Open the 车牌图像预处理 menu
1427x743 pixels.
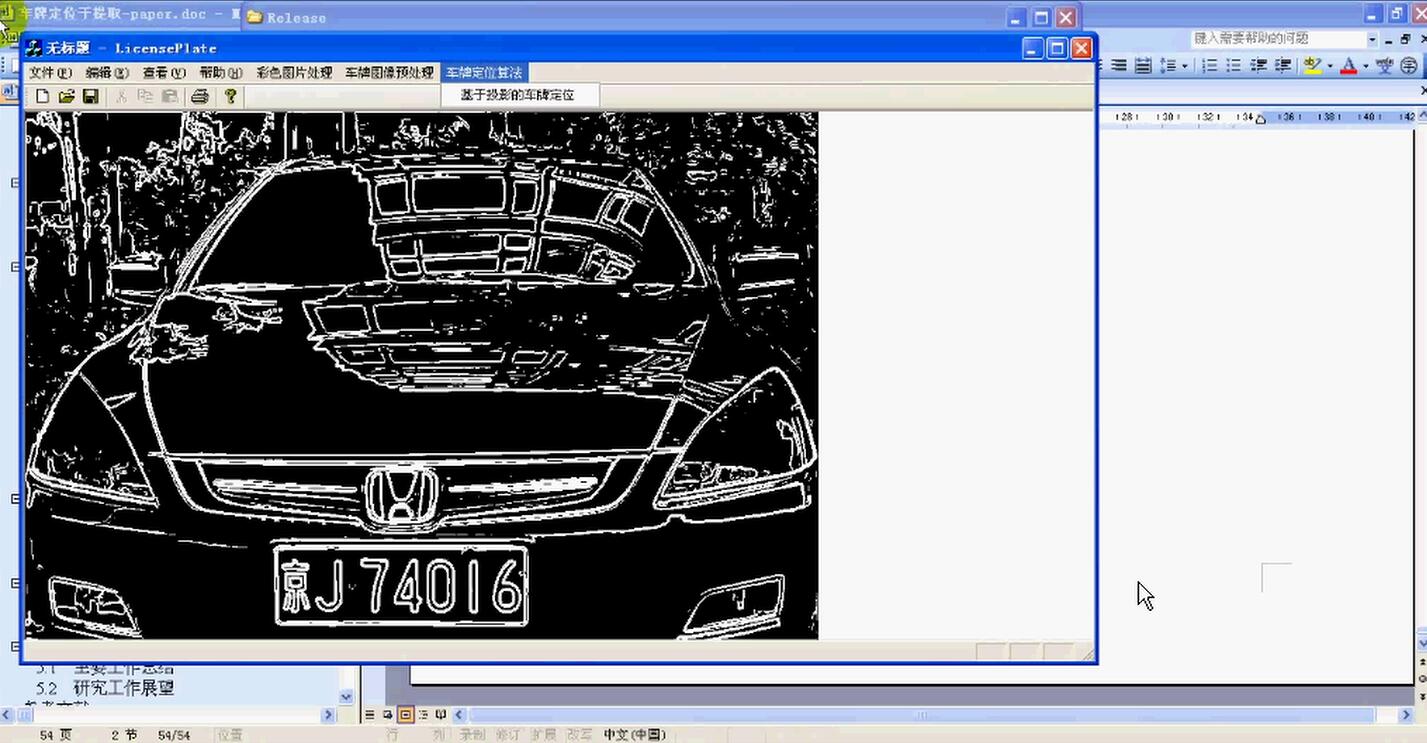point(389,73)
